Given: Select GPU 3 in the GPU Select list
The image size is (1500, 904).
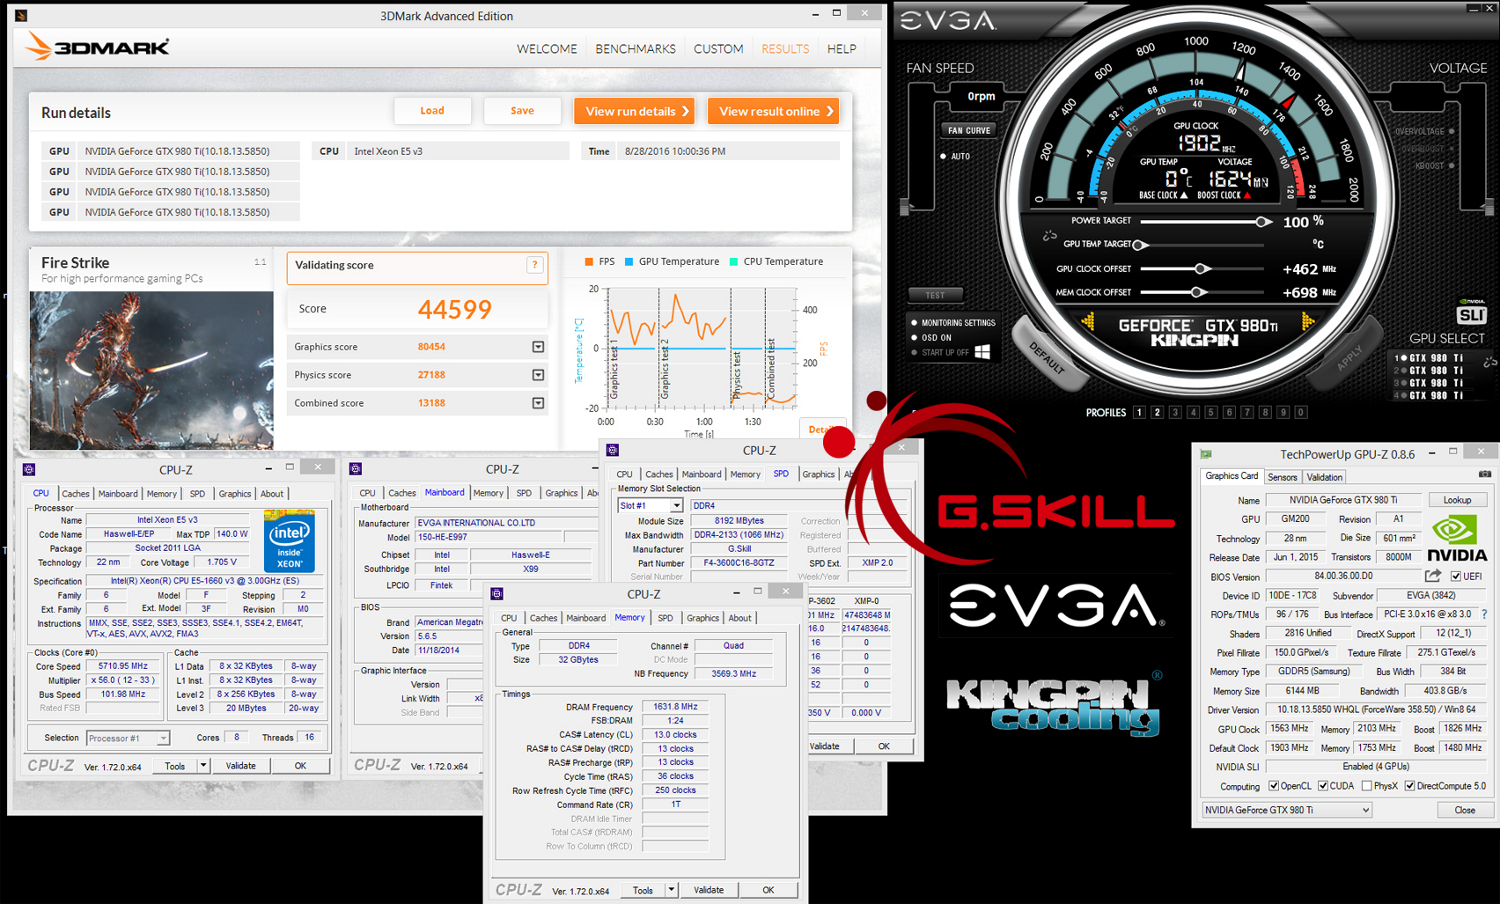Looking at the screenshot, I should [x=1430, y=383].
